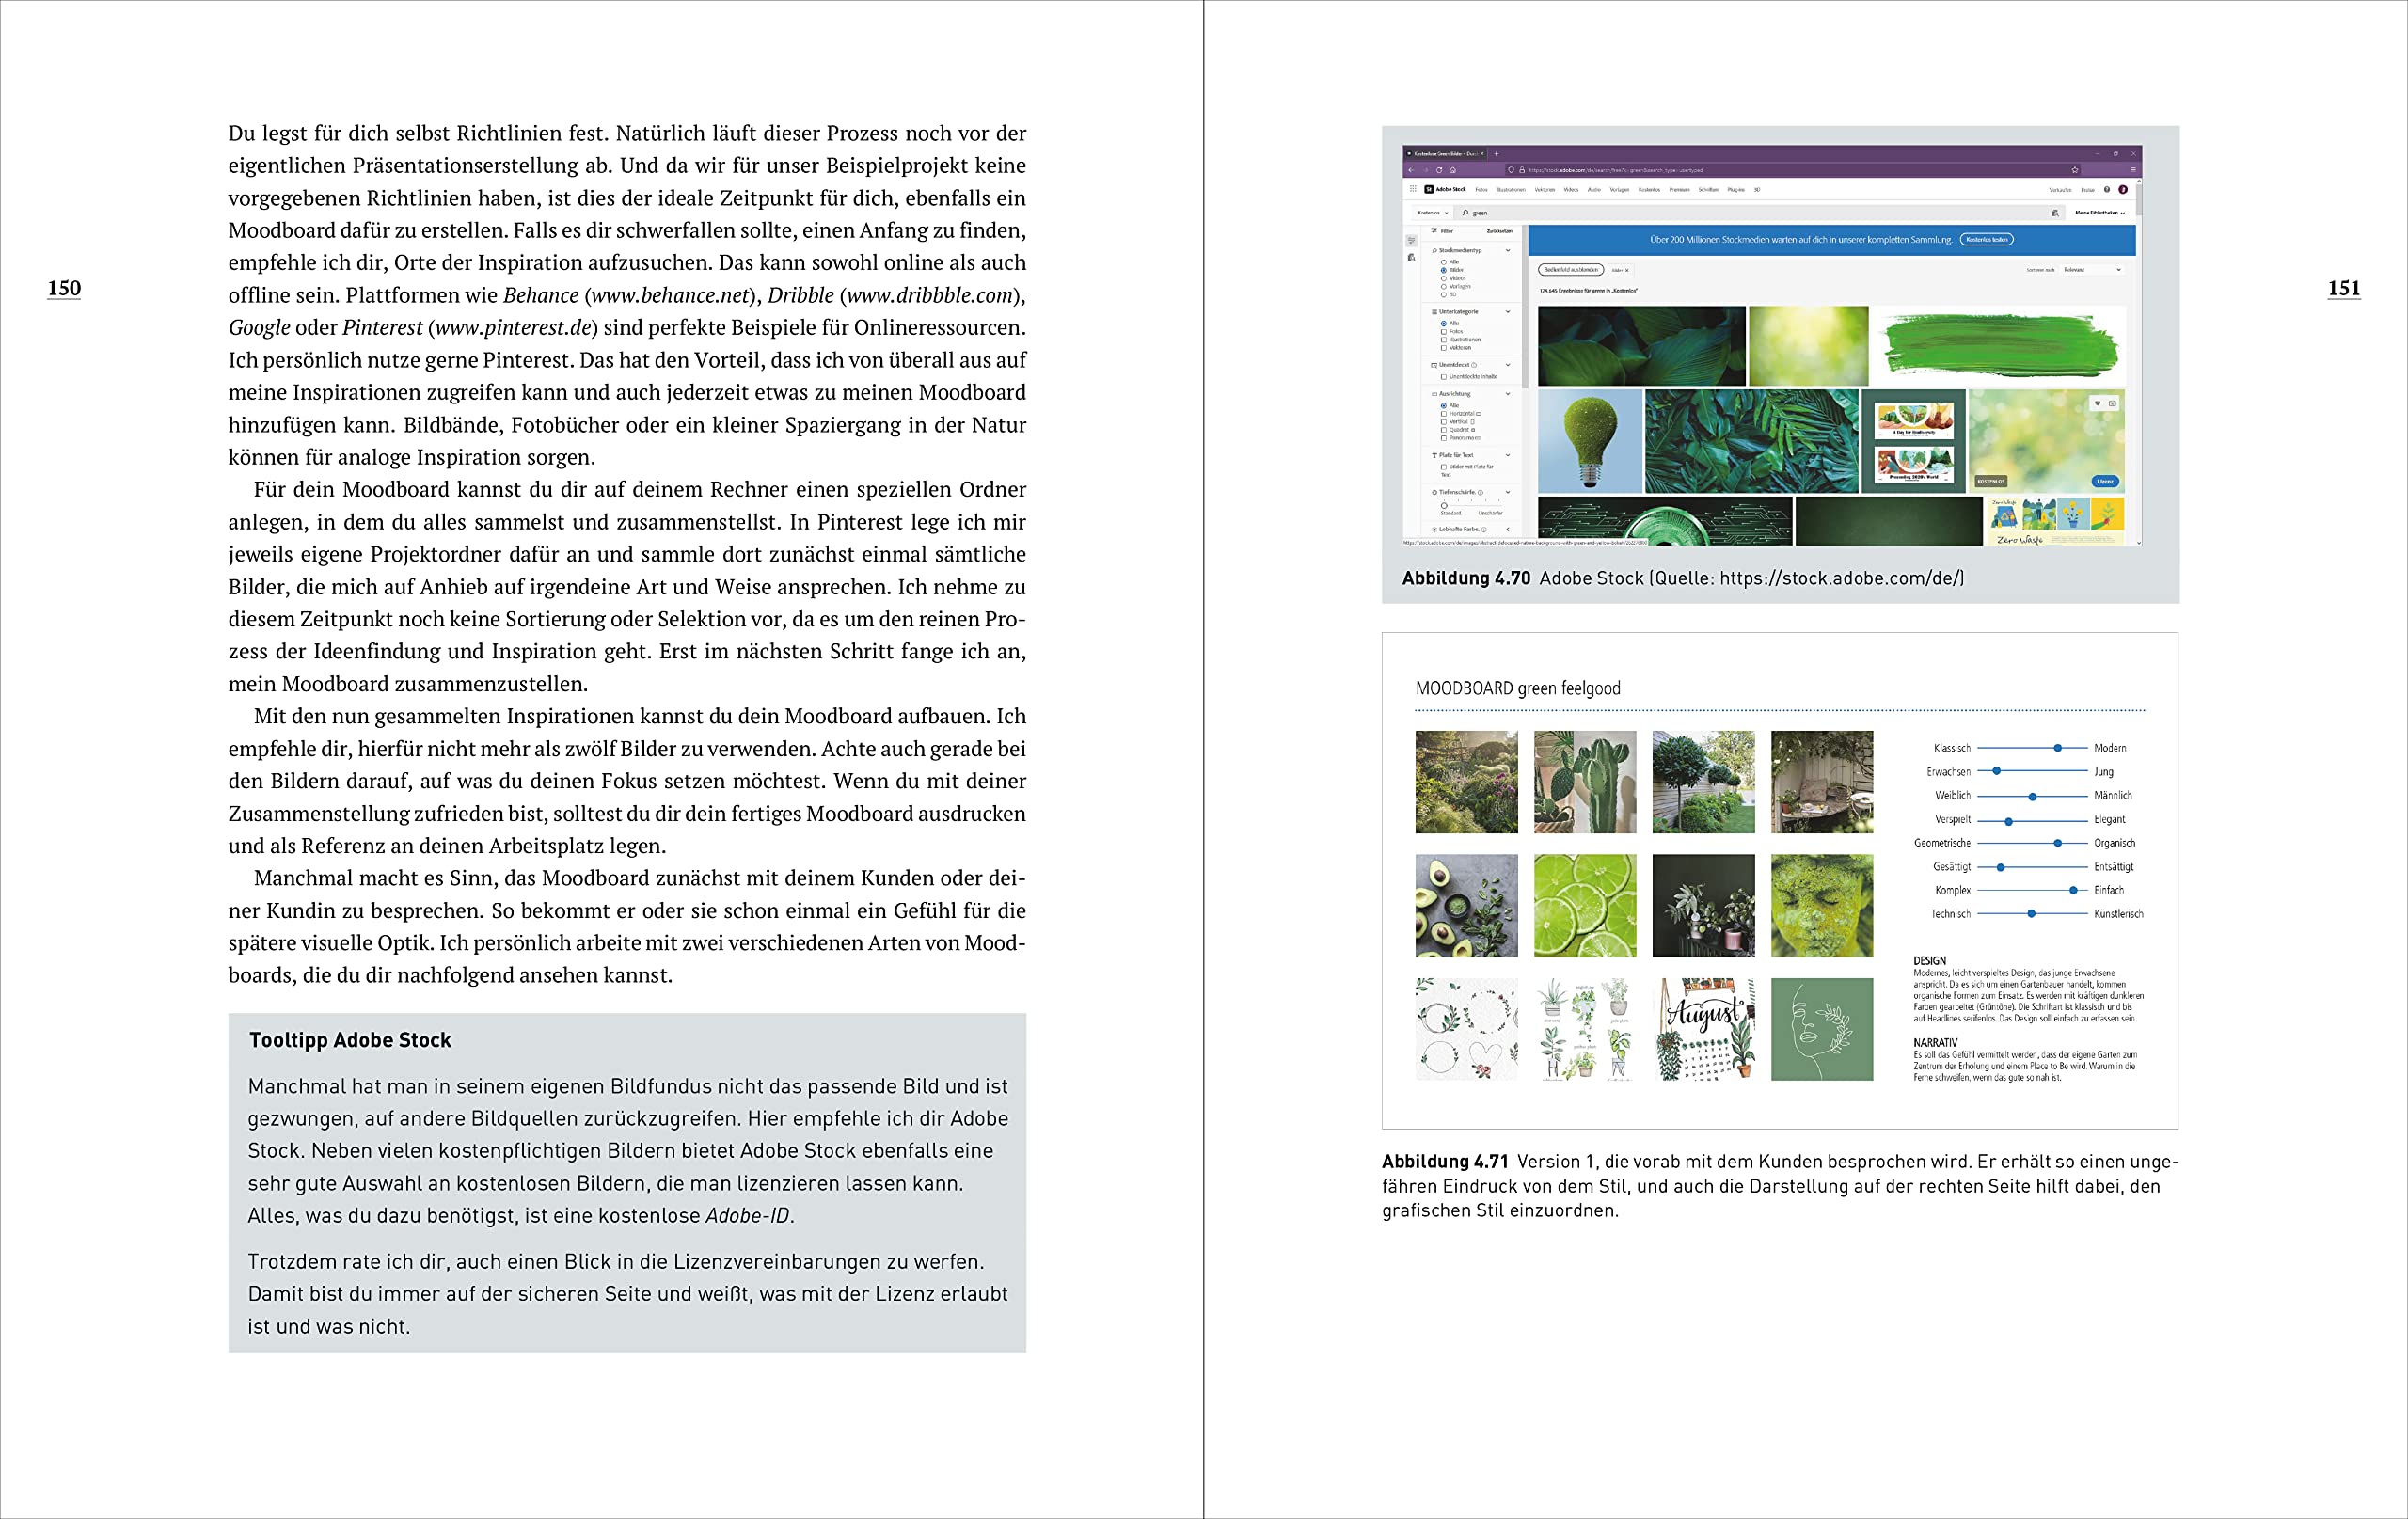Collapse the Tiefenschärfe filter section

[x=1508, y=492]
